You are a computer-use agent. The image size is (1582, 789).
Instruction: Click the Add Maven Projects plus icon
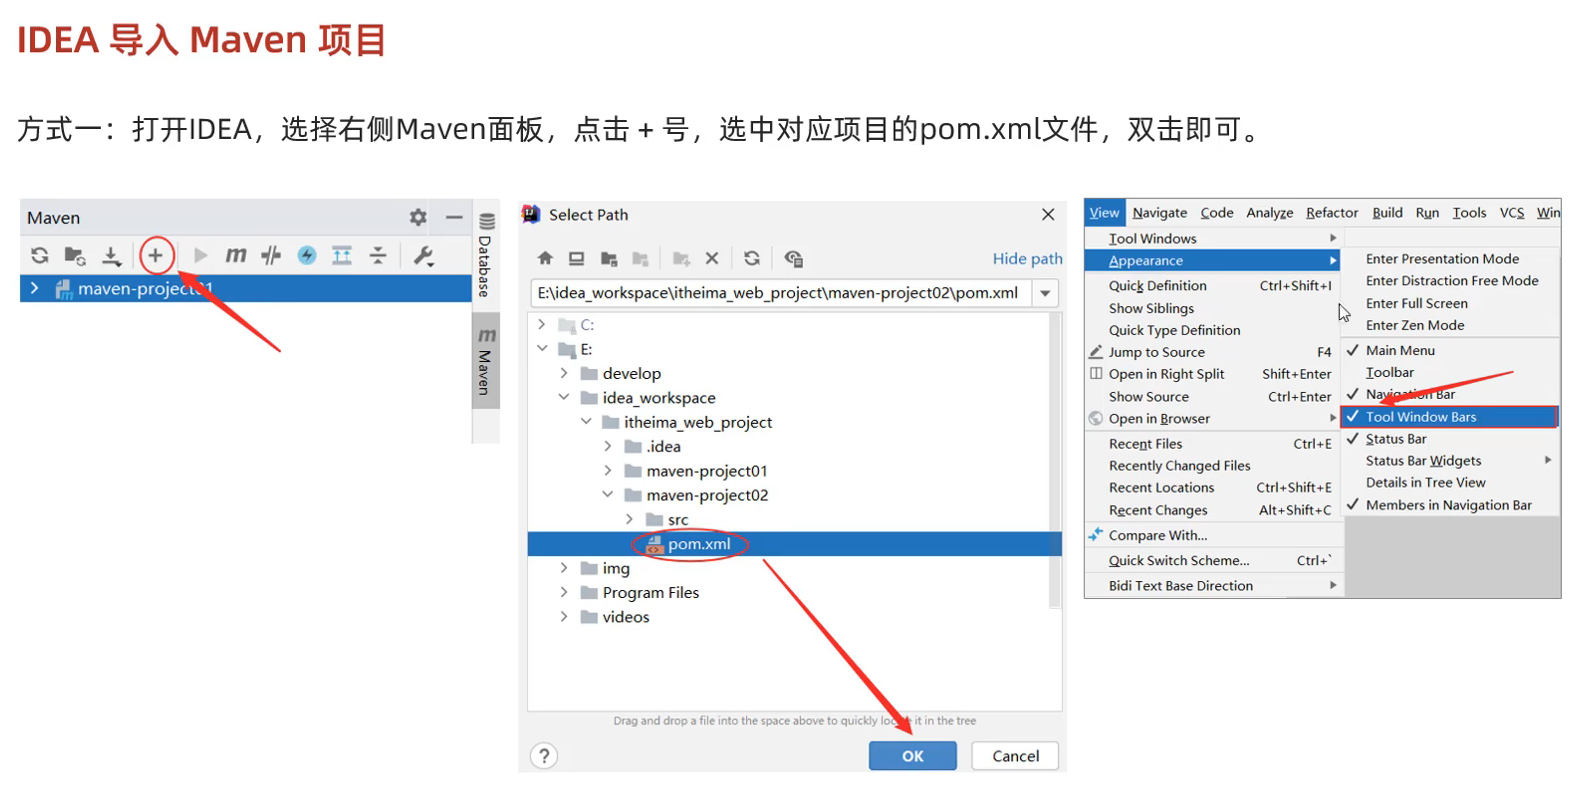pos(155,256)
